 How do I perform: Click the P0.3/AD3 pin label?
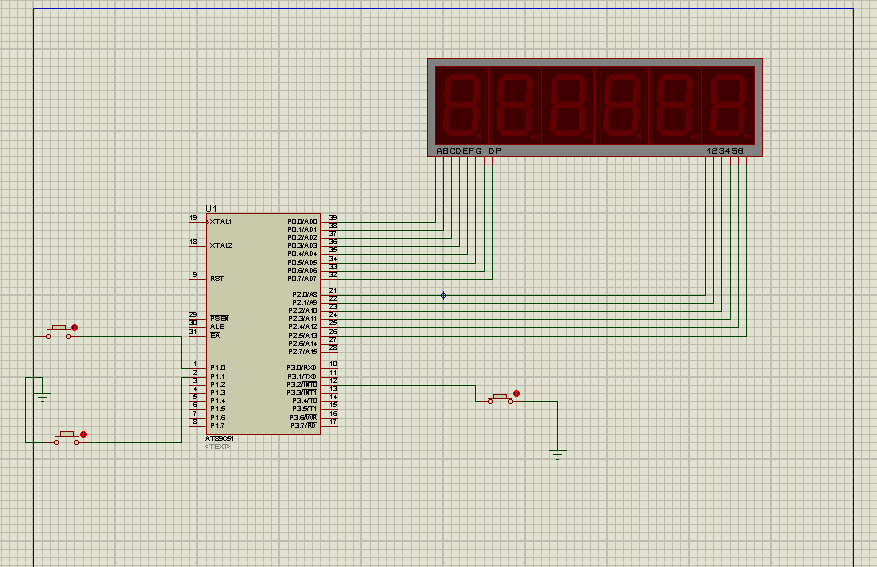coord(302,245)
